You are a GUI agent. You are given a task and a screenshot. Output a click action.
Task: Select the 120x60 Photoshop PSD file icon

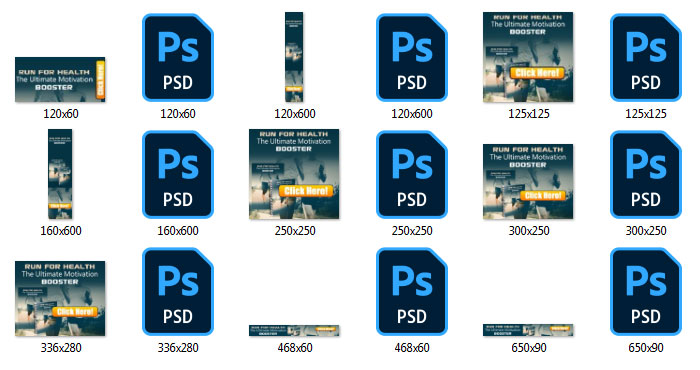click(178, 58)
